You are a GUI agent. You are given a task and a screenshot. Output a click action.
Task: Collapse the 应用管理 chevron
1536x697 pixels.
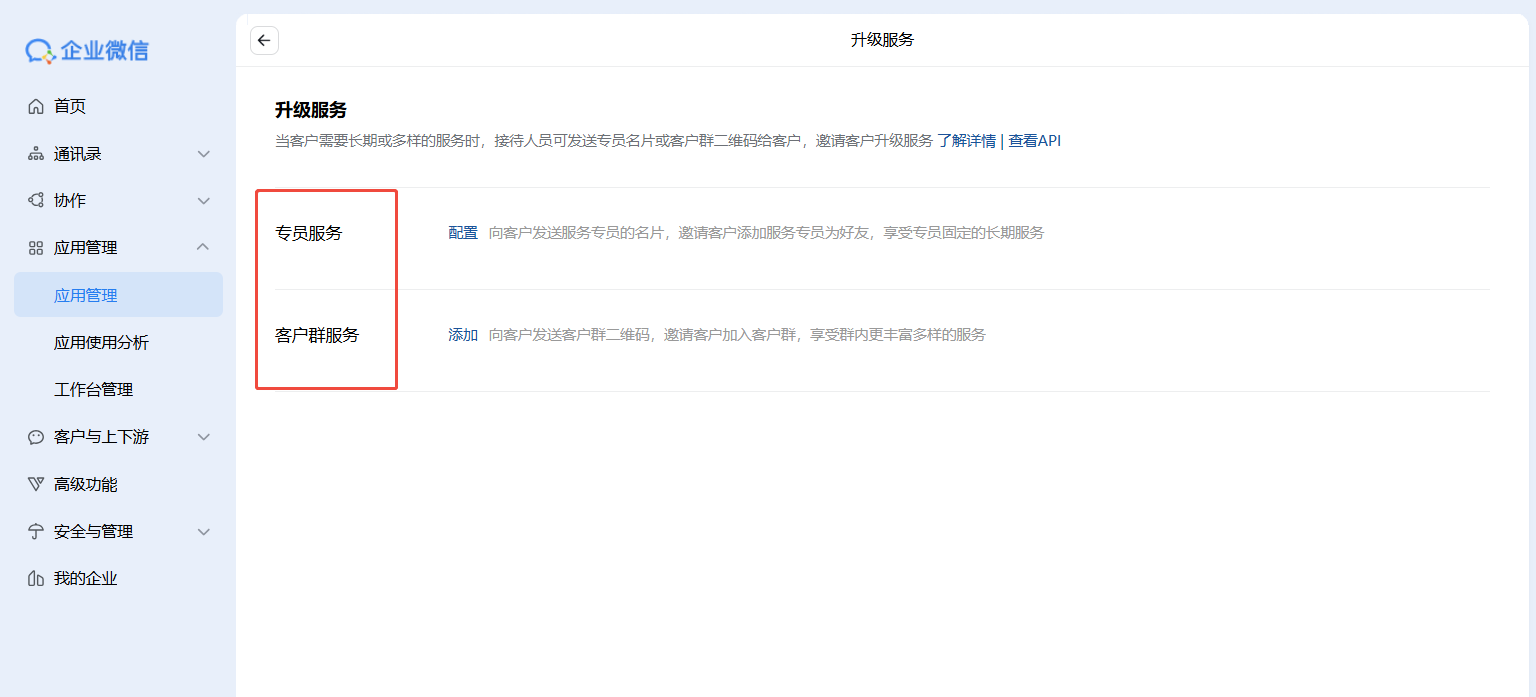204,247
